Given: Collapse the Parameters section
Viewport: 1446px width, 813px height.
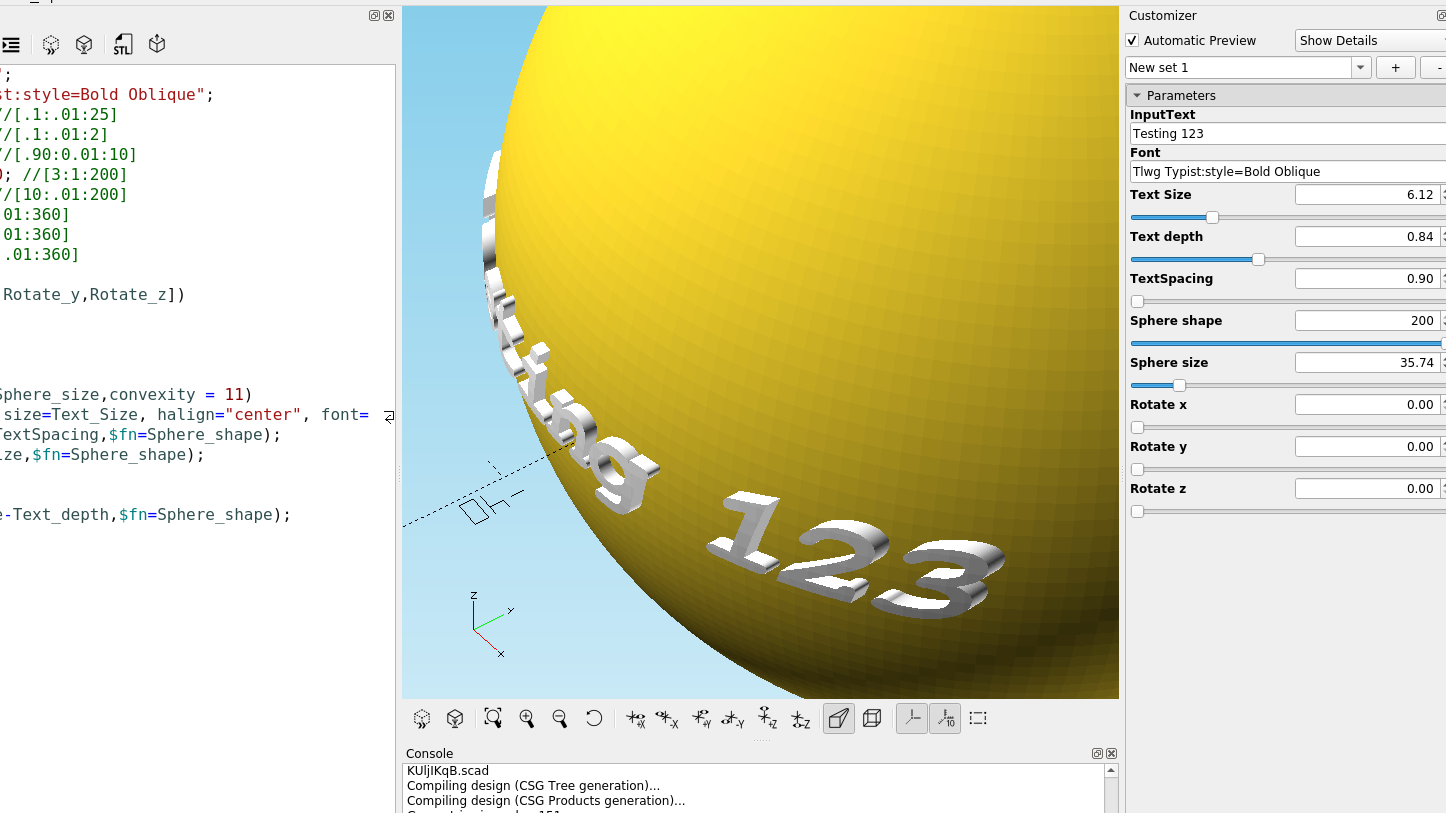Looking at the screenshot, I should point(1137,94).
